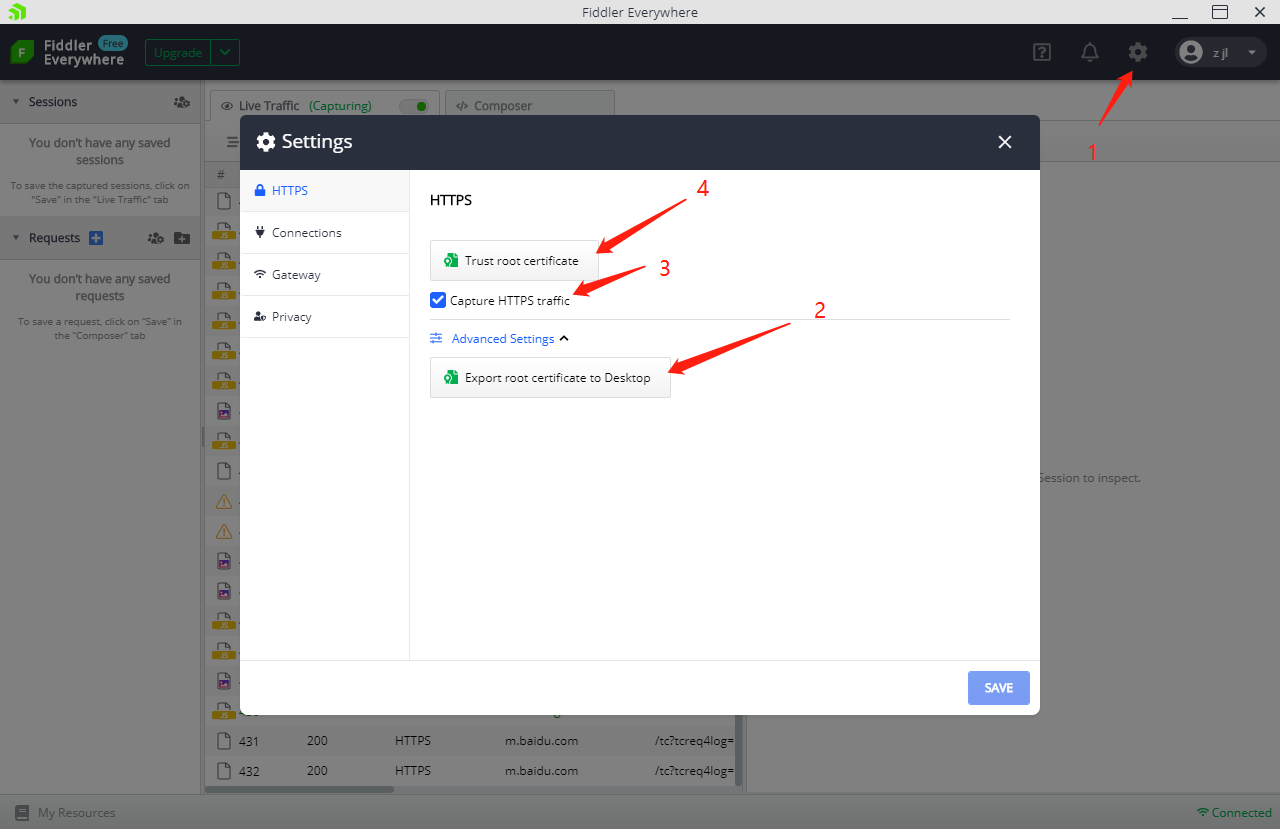Open the help question mark icon
The width and height of the screenshot is (1280, 829).
click(x=1042, y=52)
